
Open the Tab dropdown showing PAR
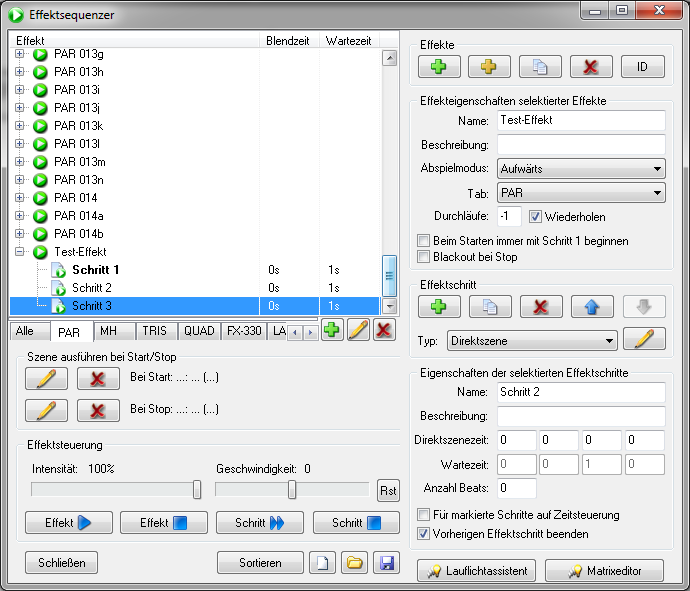tap(581, 193)
